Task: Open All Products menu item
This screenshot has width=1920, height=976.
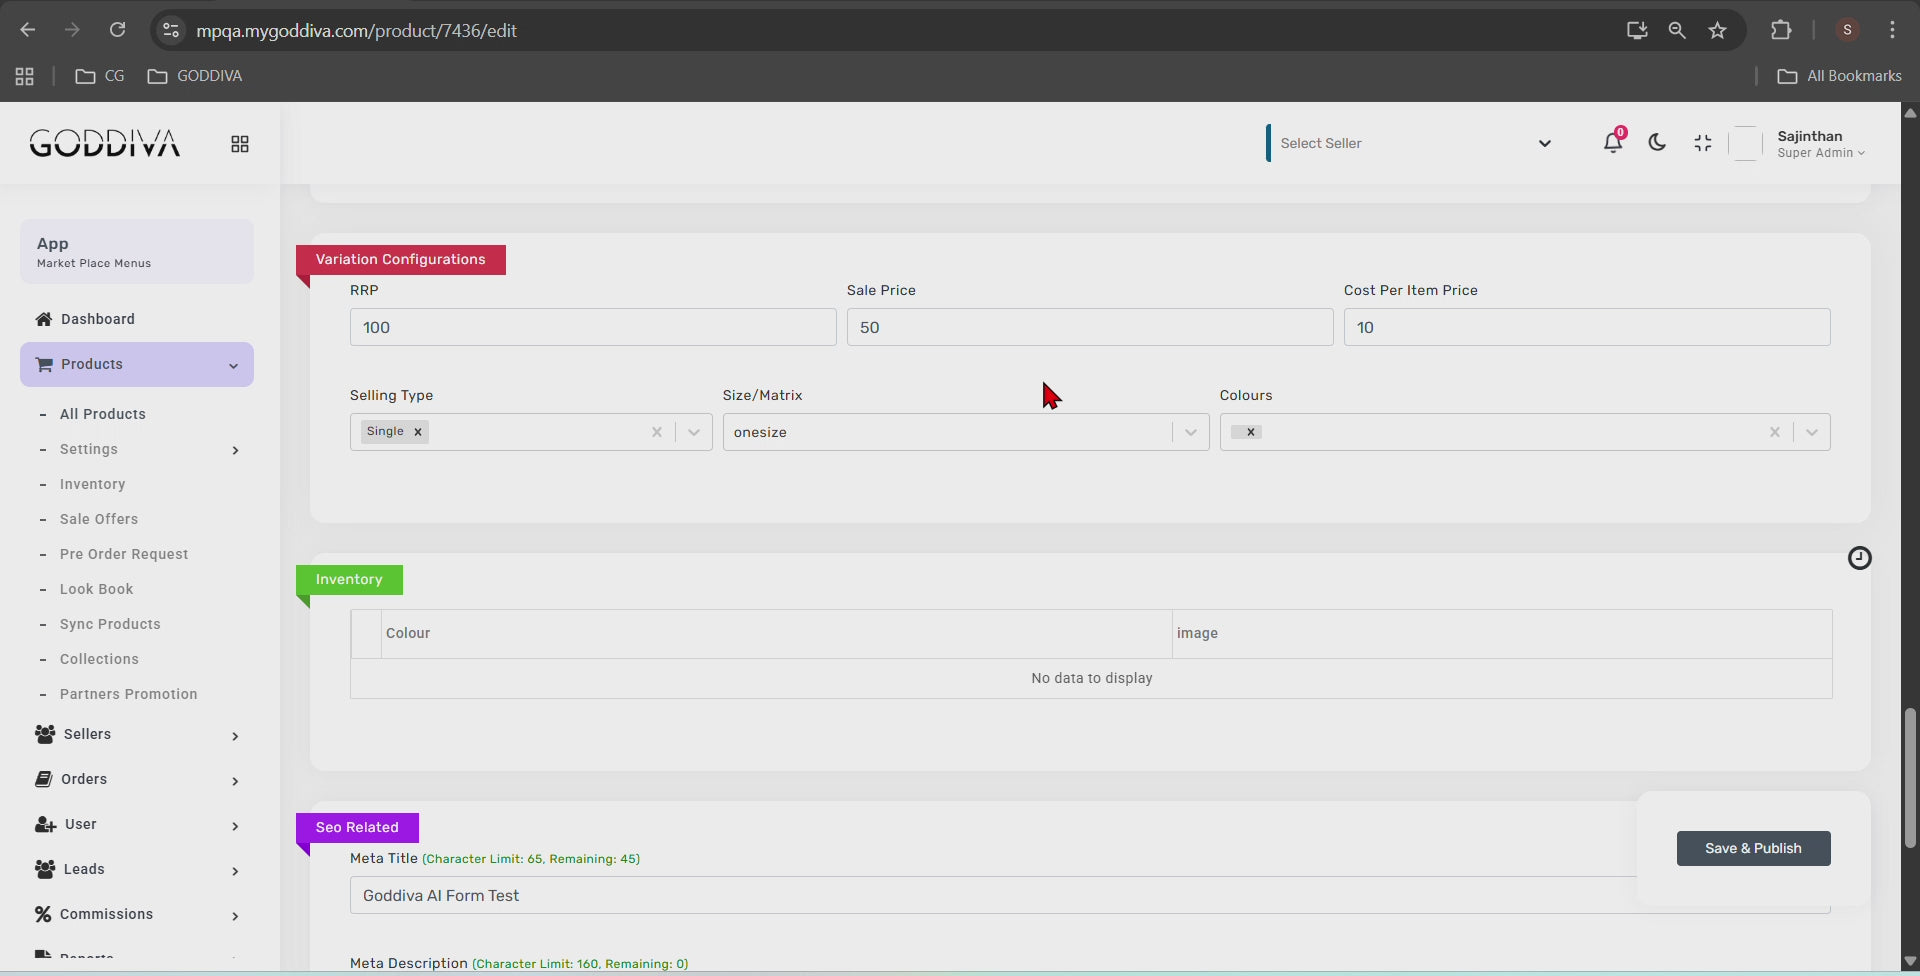Action: [102, 414]
